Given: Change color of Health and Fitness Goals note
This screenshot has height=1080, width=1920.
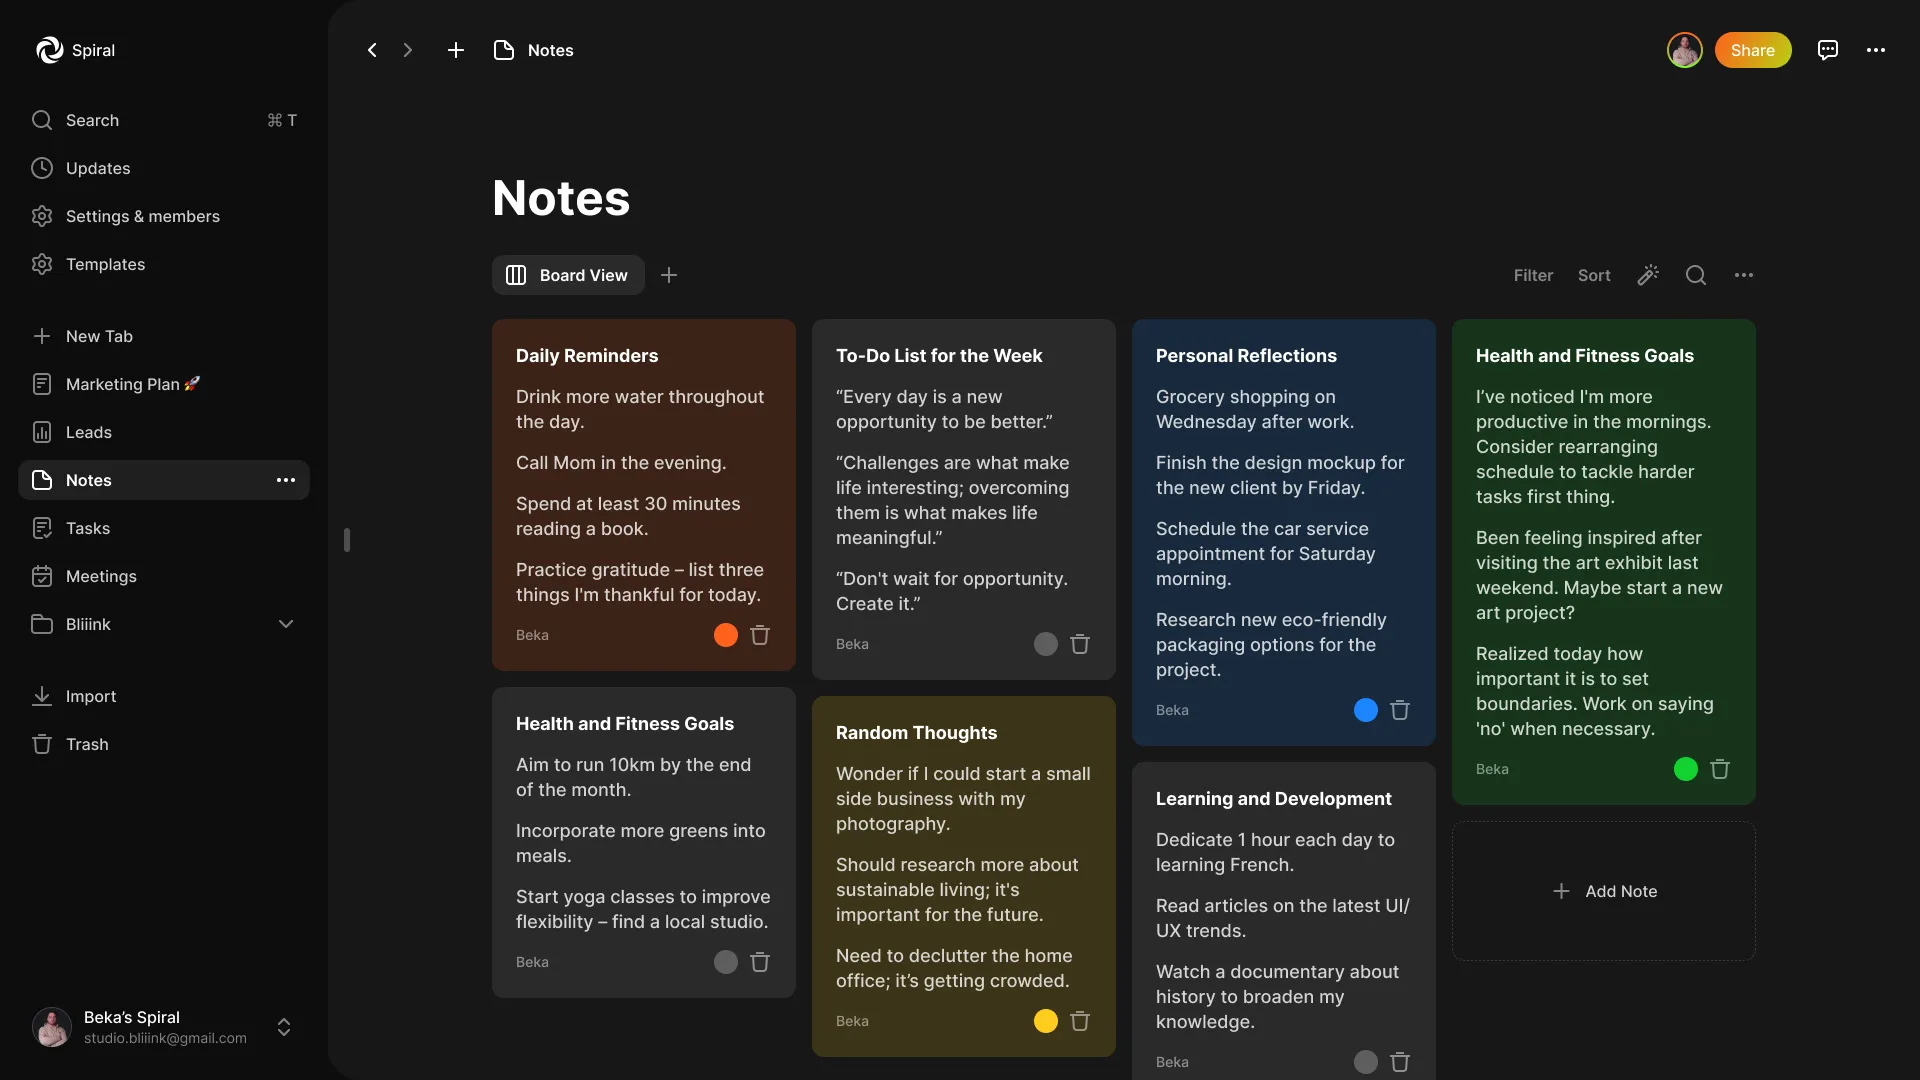Looking at the screenshot, I should 1684,769.
